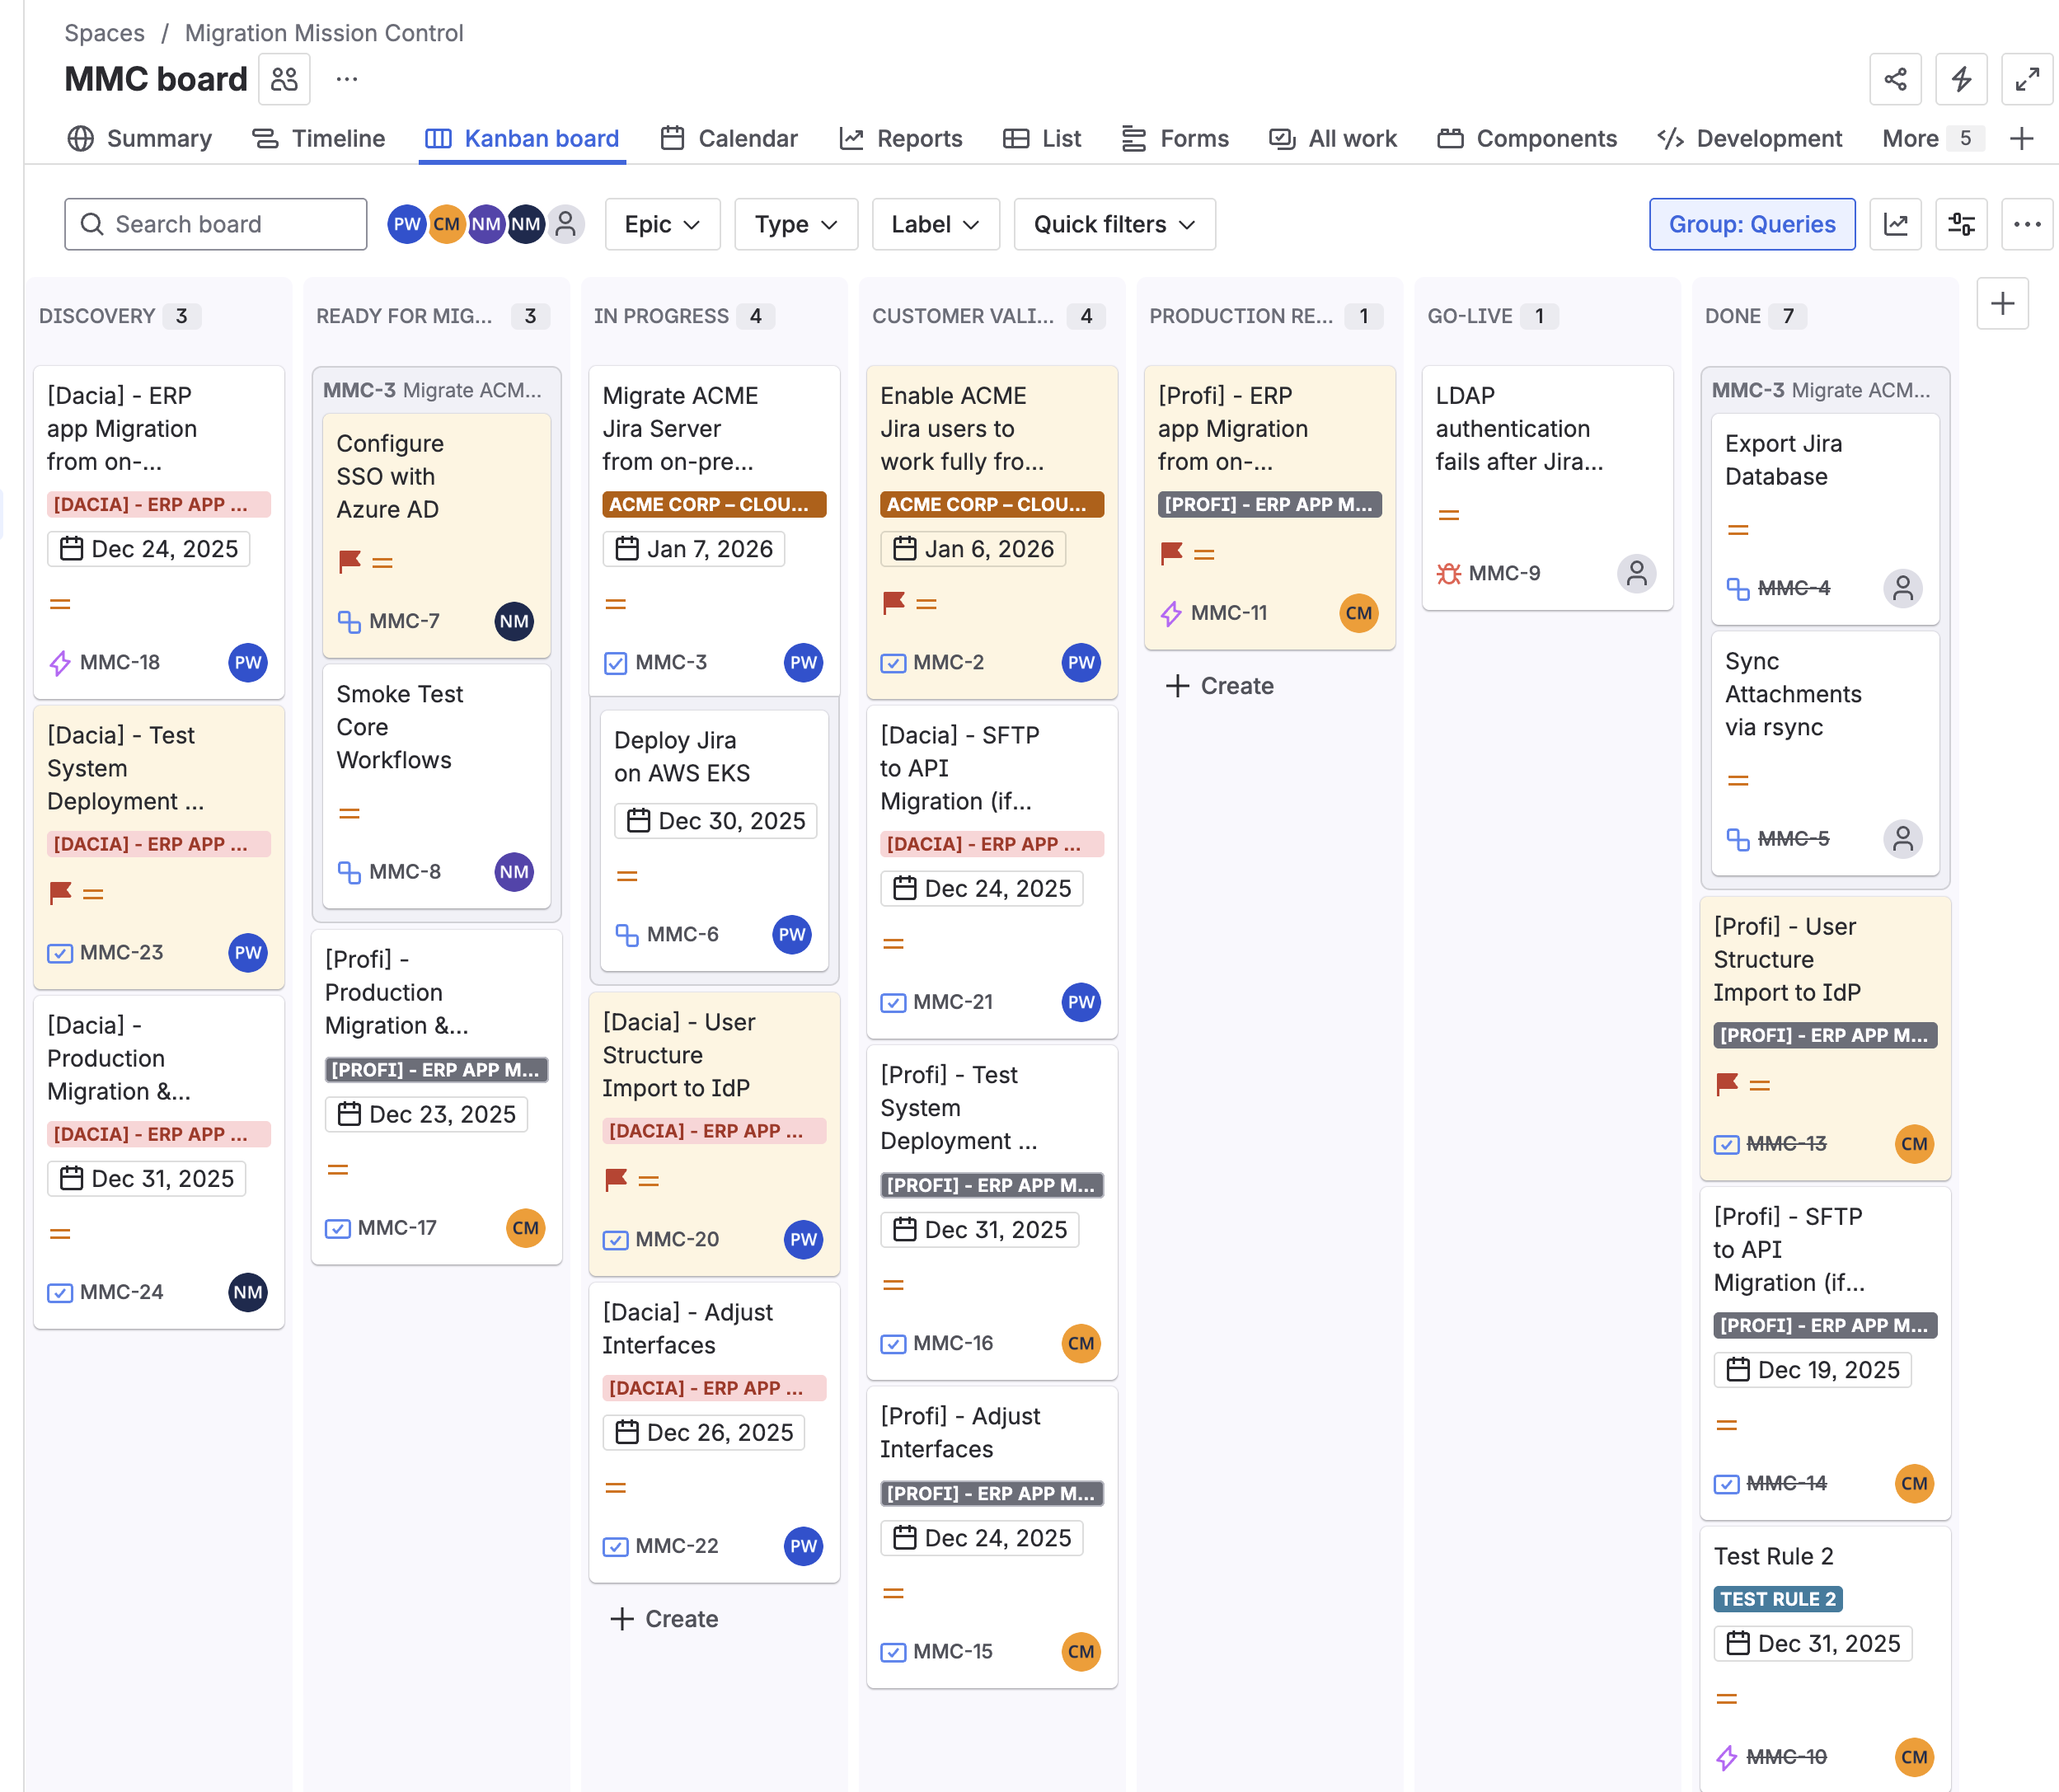Click the ACME CORP epic label on MMC-3
2059x1792 pixels.
(713, 504)
